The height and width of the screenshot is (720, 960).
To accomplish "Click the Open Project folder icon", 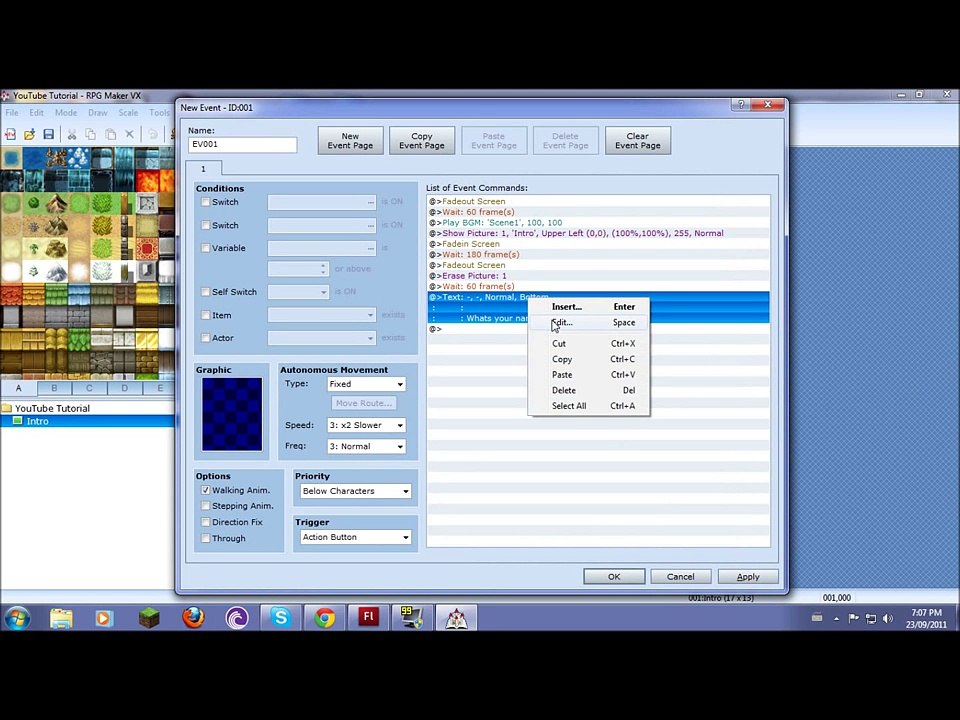I will pos(29,134).
